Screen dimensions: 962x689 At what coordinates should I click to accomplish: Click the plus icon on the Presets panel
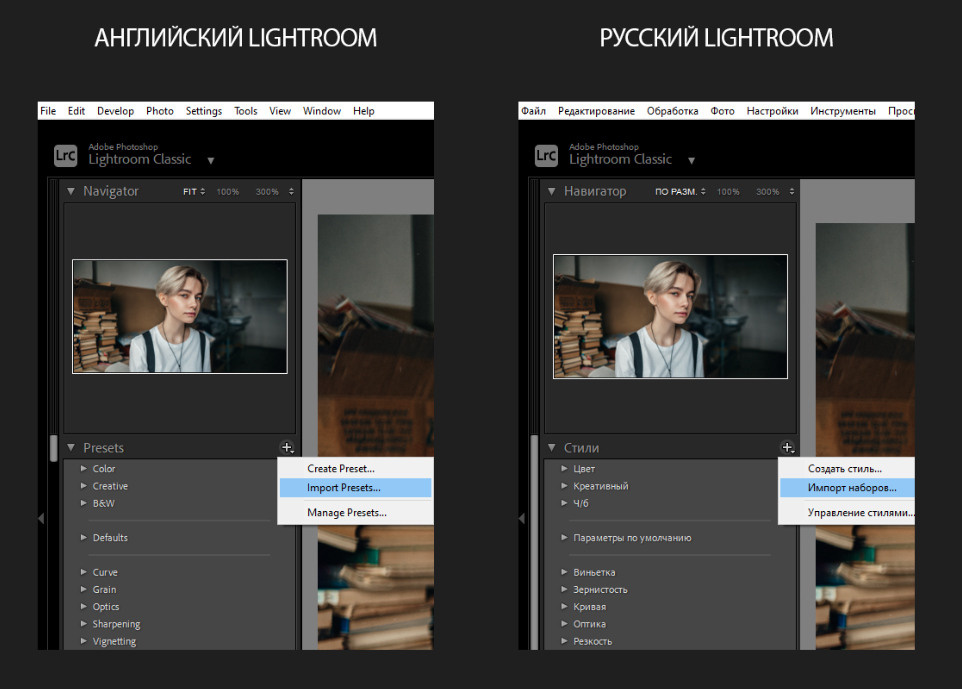(286, 447)
